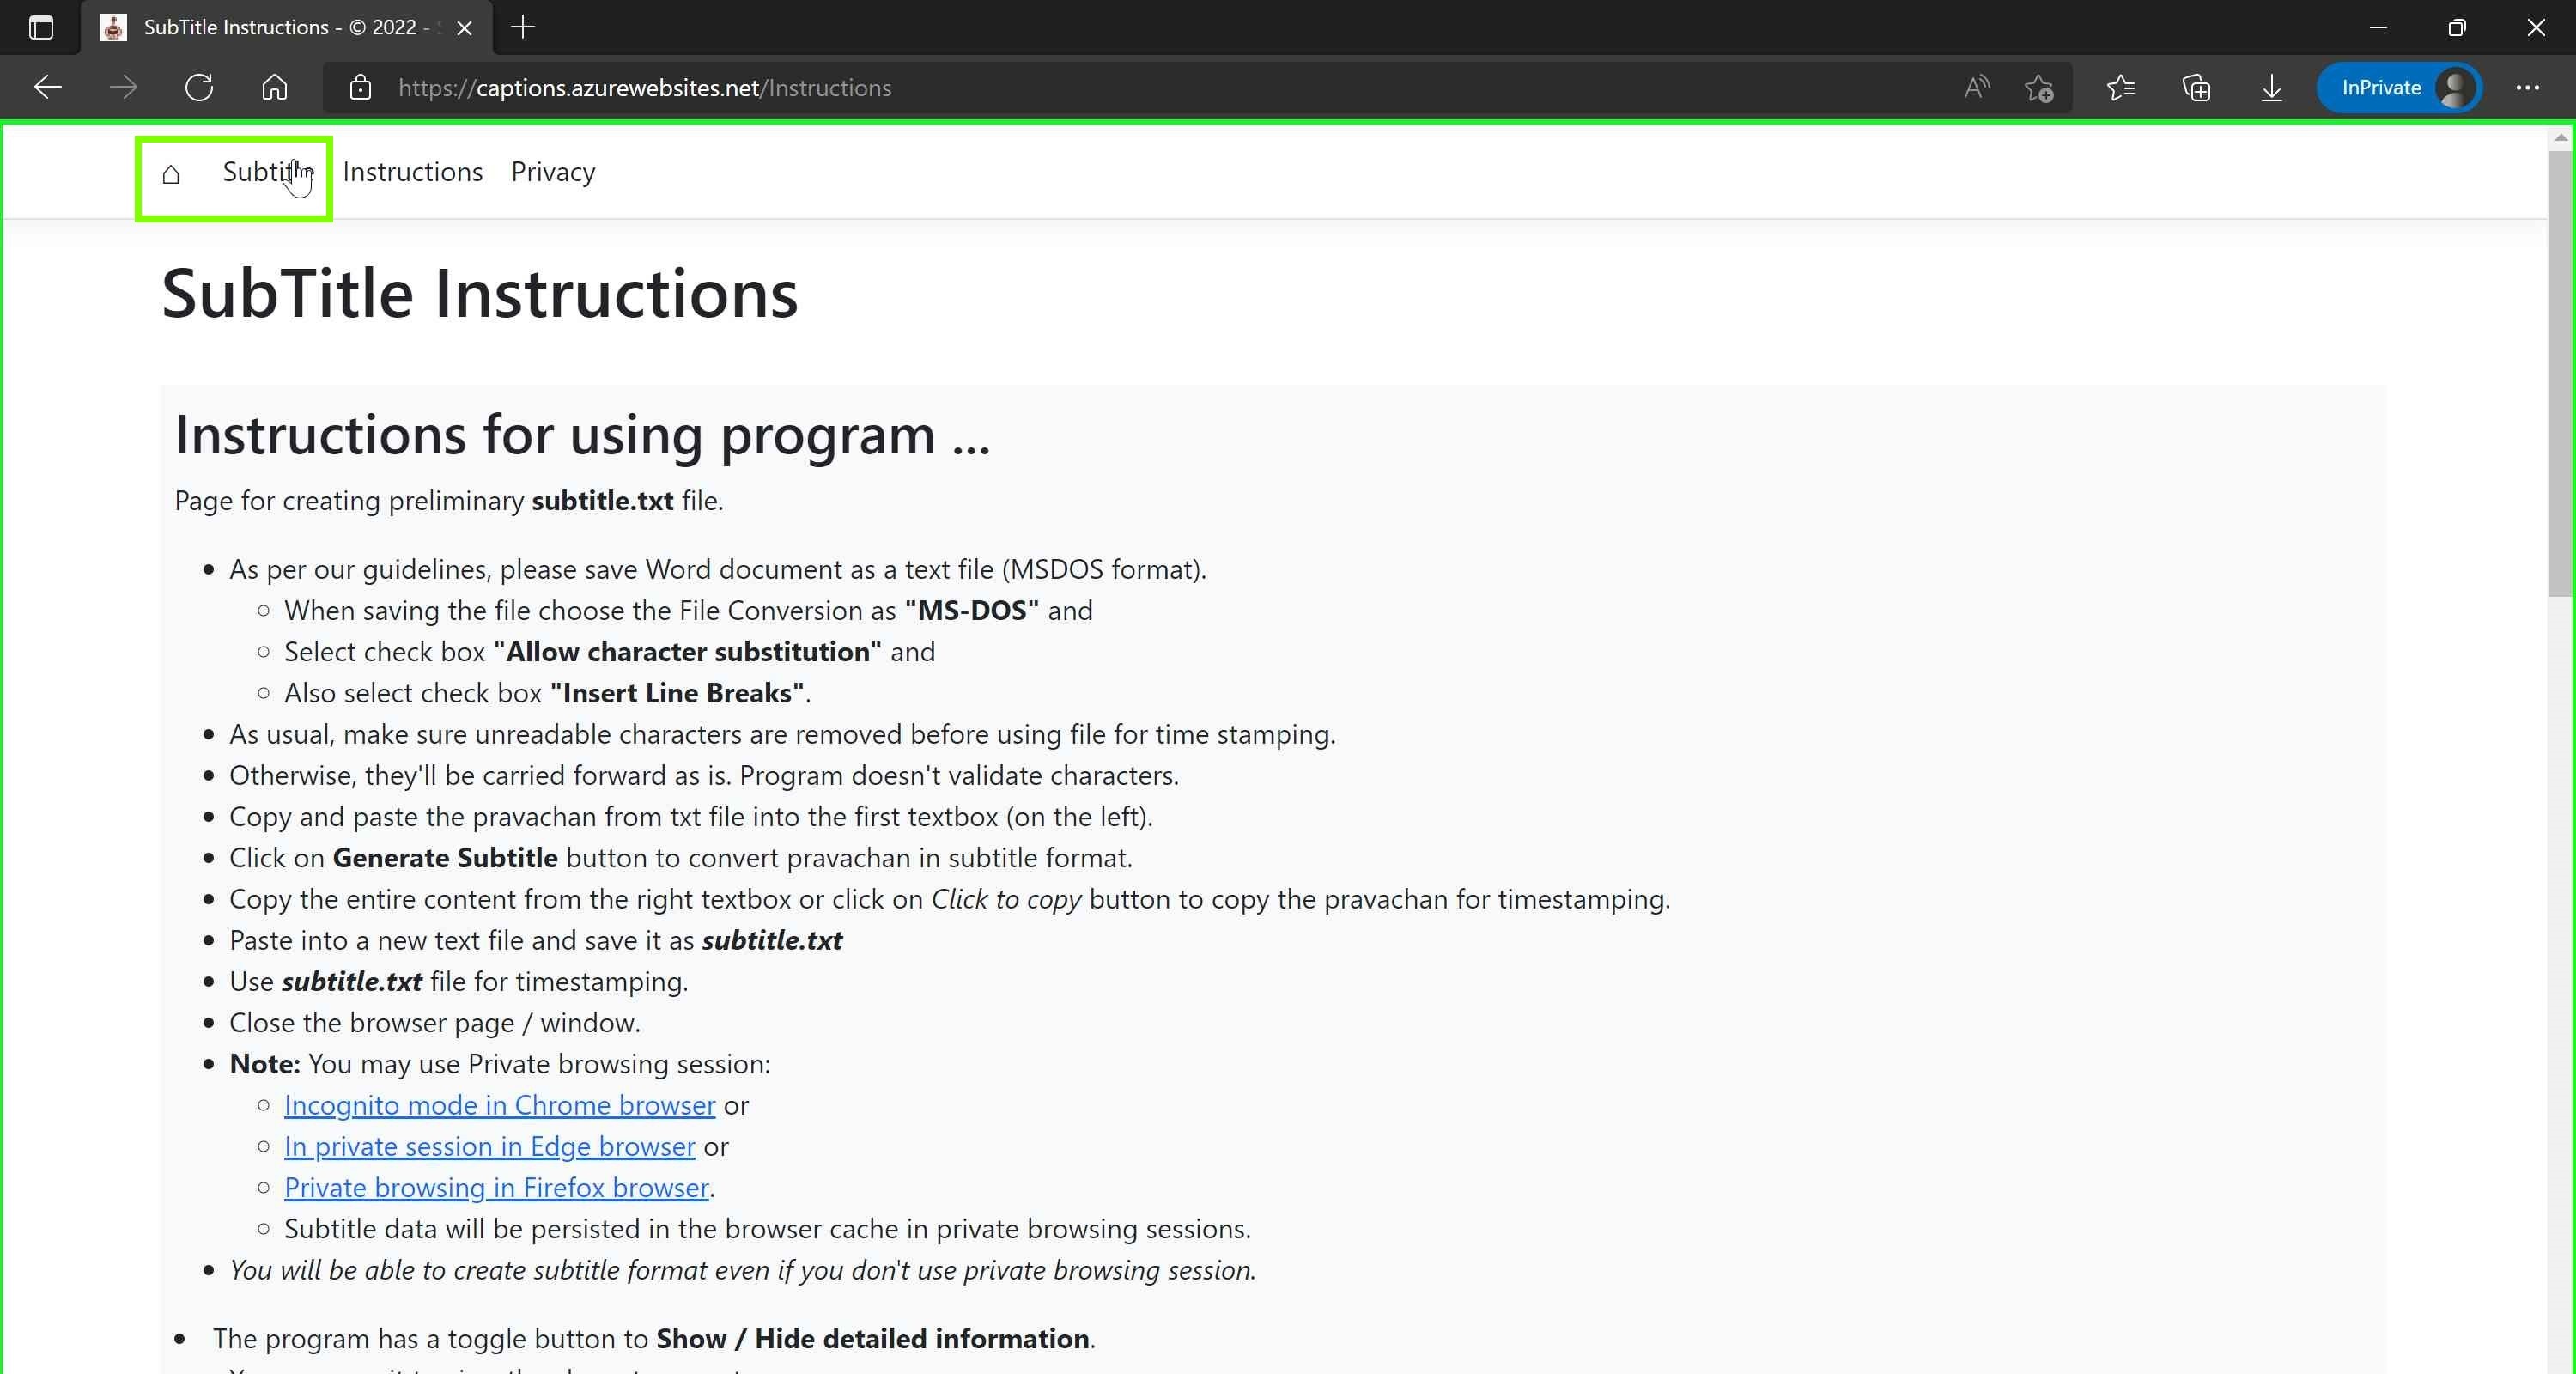Viewport: 2576px width, 1374px height.
Task: Click the InPrivate profile button
Action: 2399,88
